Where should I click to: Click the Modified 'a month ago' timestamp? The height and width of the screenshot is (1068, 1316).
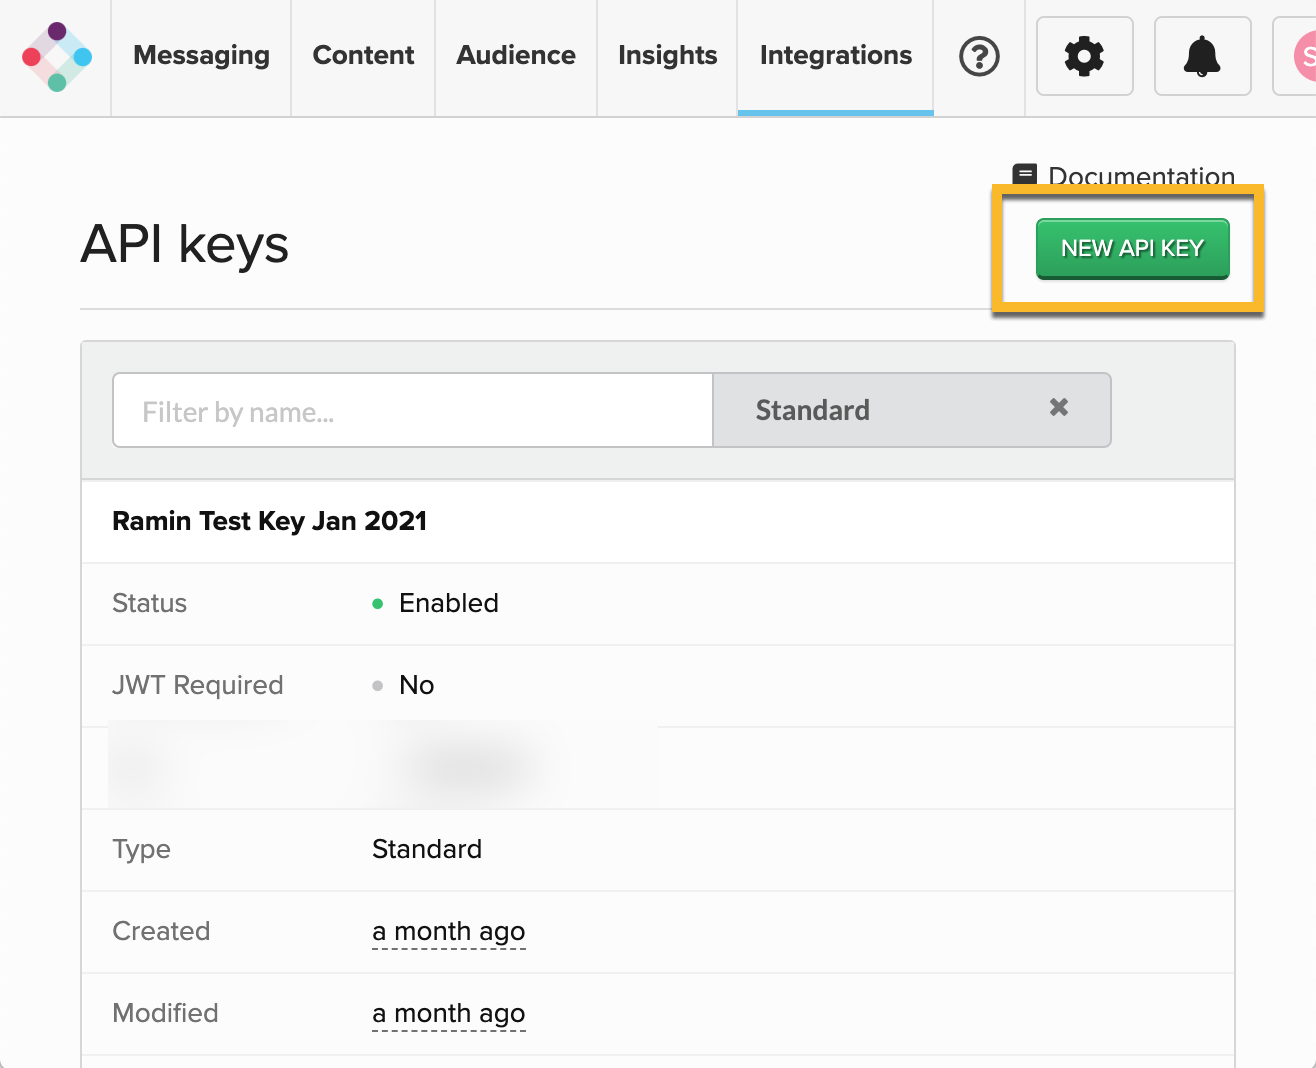(x=448, y=1013)
